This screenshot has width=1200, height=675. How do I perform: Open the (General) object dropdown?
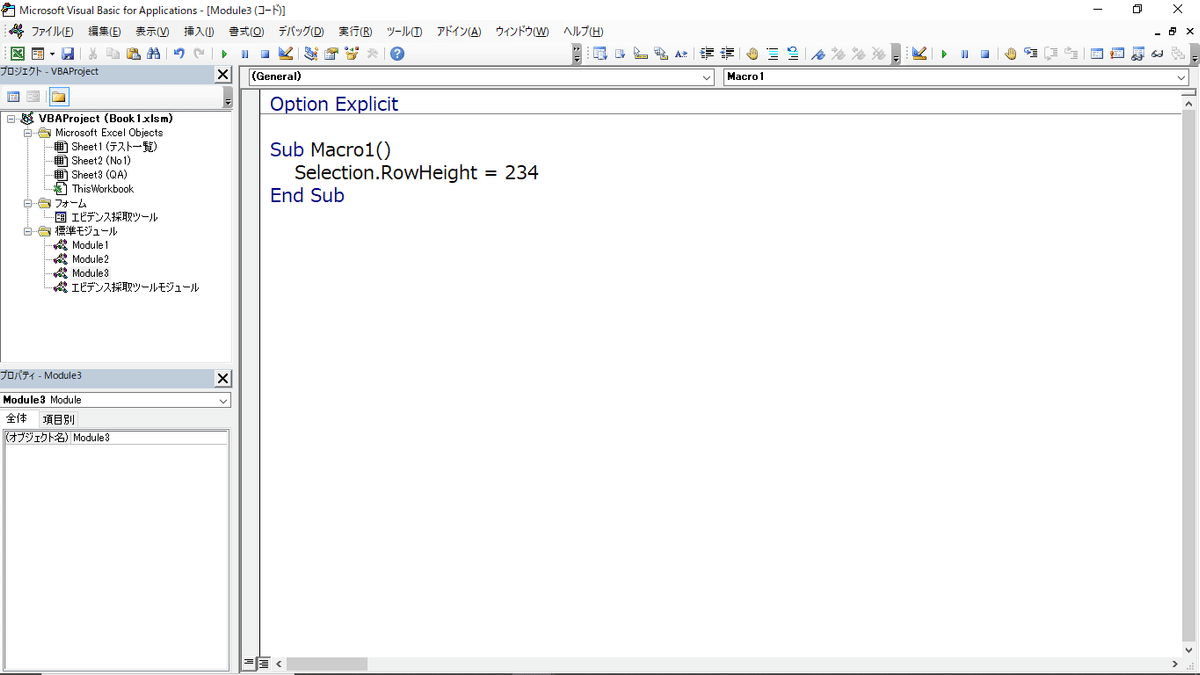pyautogui.click(x=707, y=77)
